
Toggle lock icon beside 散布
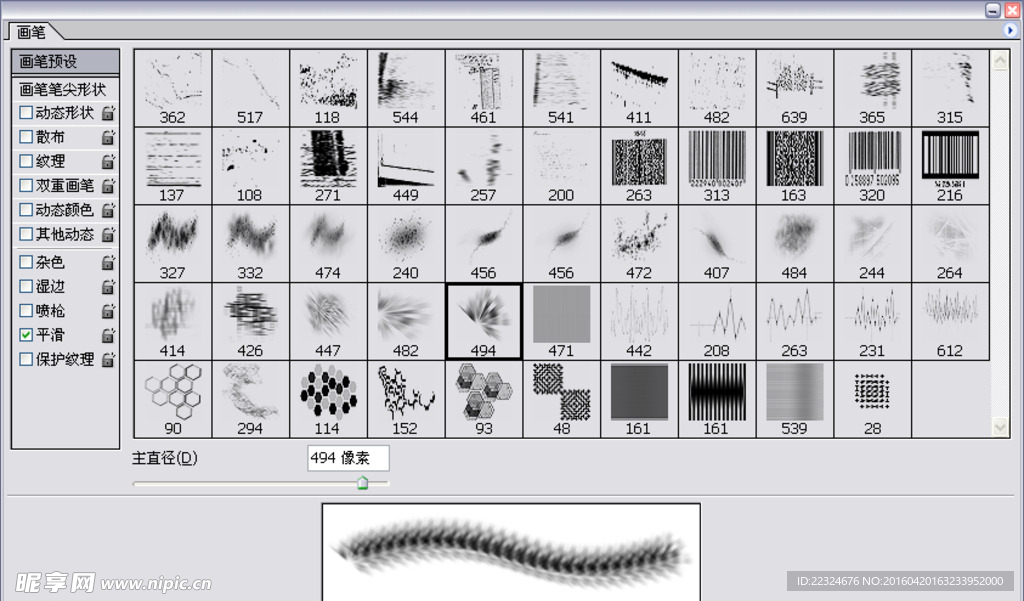point(108,137)
